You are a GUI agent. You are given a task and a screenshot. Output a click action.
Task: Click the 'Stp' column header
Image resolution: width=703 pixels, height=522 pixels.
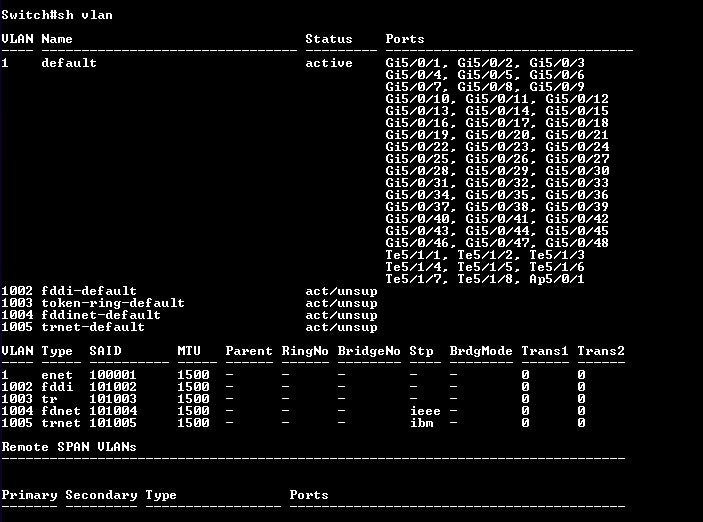coord(421,351)
